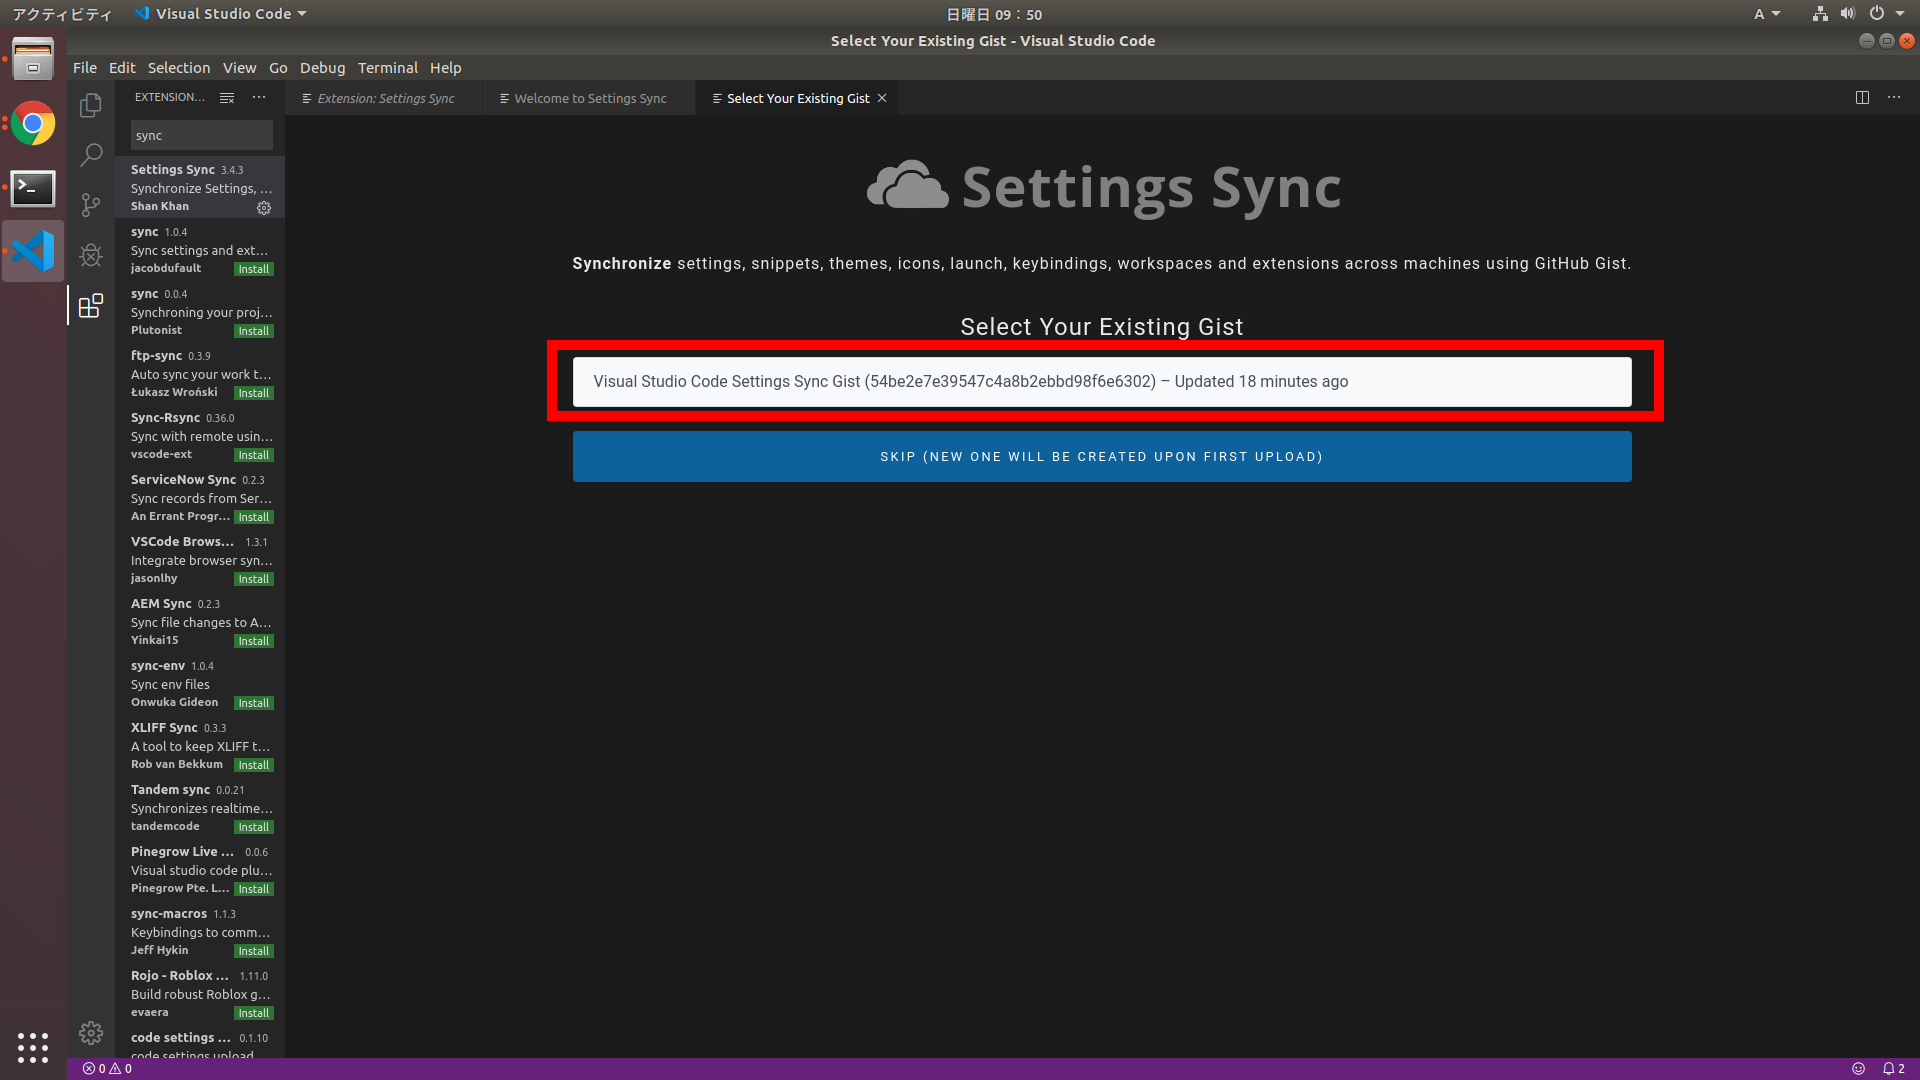This screenshot has height=1080, width=1920.
Task: Open Show Applications grid in the dock
Action: point(33,1048)
